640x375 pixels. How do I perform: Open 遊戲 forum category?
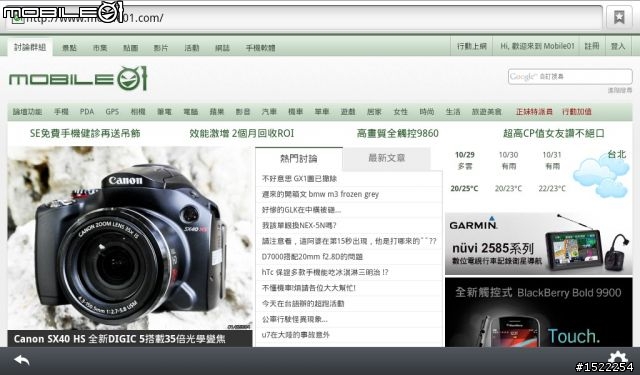click(348, 111)
